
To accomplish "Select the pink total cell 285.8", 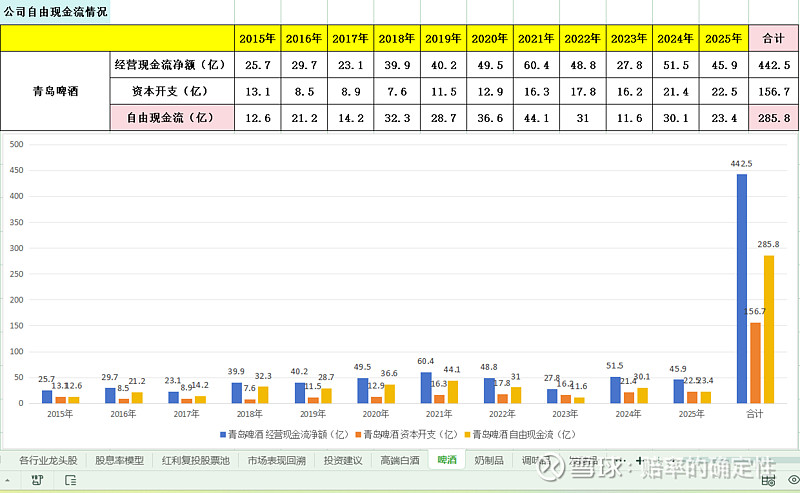I will (773, 118).
